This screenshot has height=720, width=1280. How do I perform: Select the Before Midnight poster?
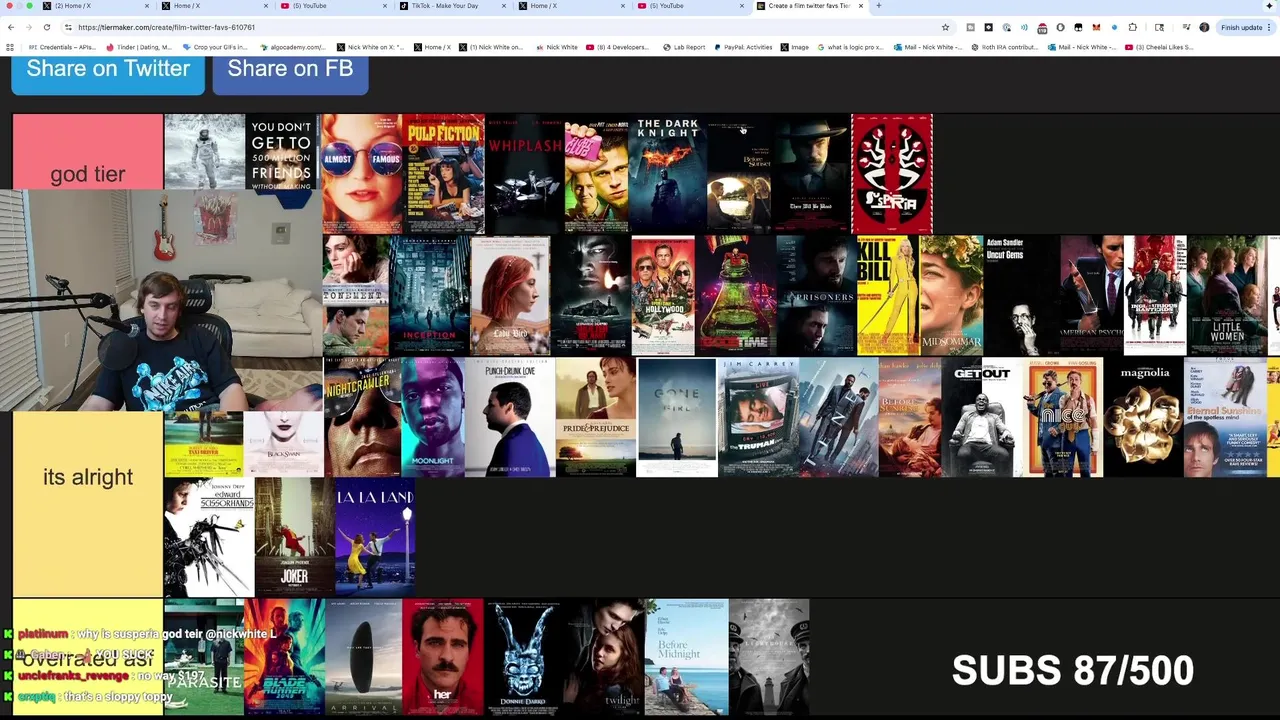point(686,657)
